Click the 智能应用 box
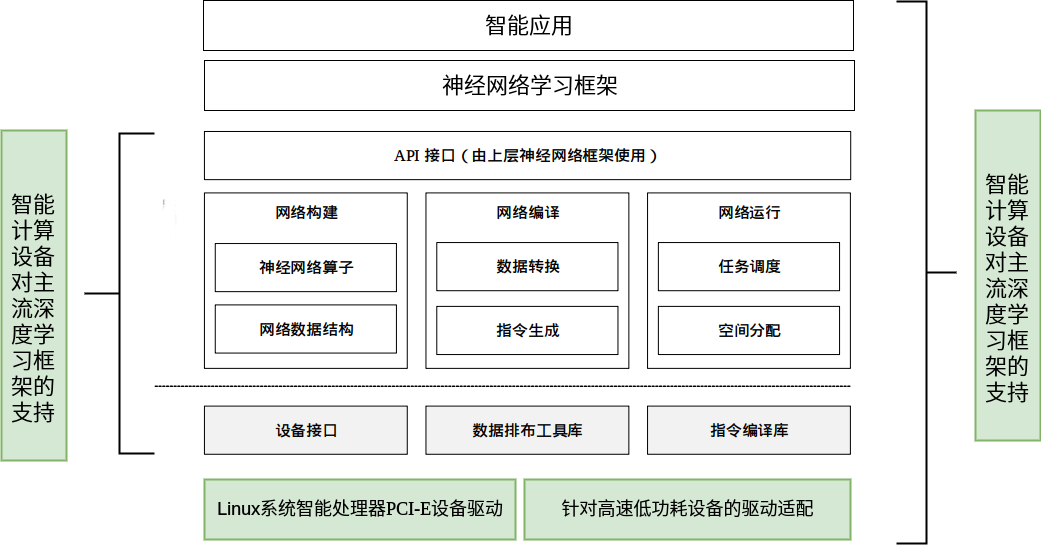This screenshot has width=1041, height=545. coord(528,26)
